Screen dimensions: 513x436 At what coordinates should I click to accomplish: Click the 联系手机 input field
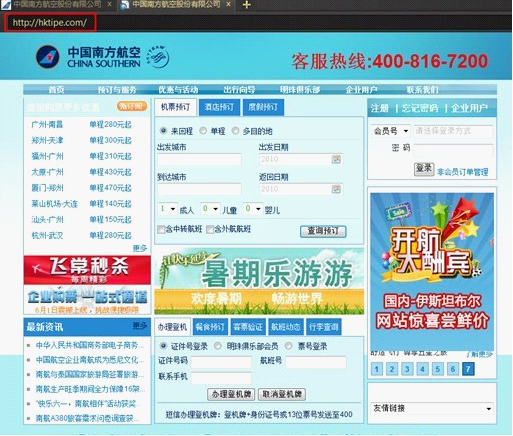click(x=221, y=378)
